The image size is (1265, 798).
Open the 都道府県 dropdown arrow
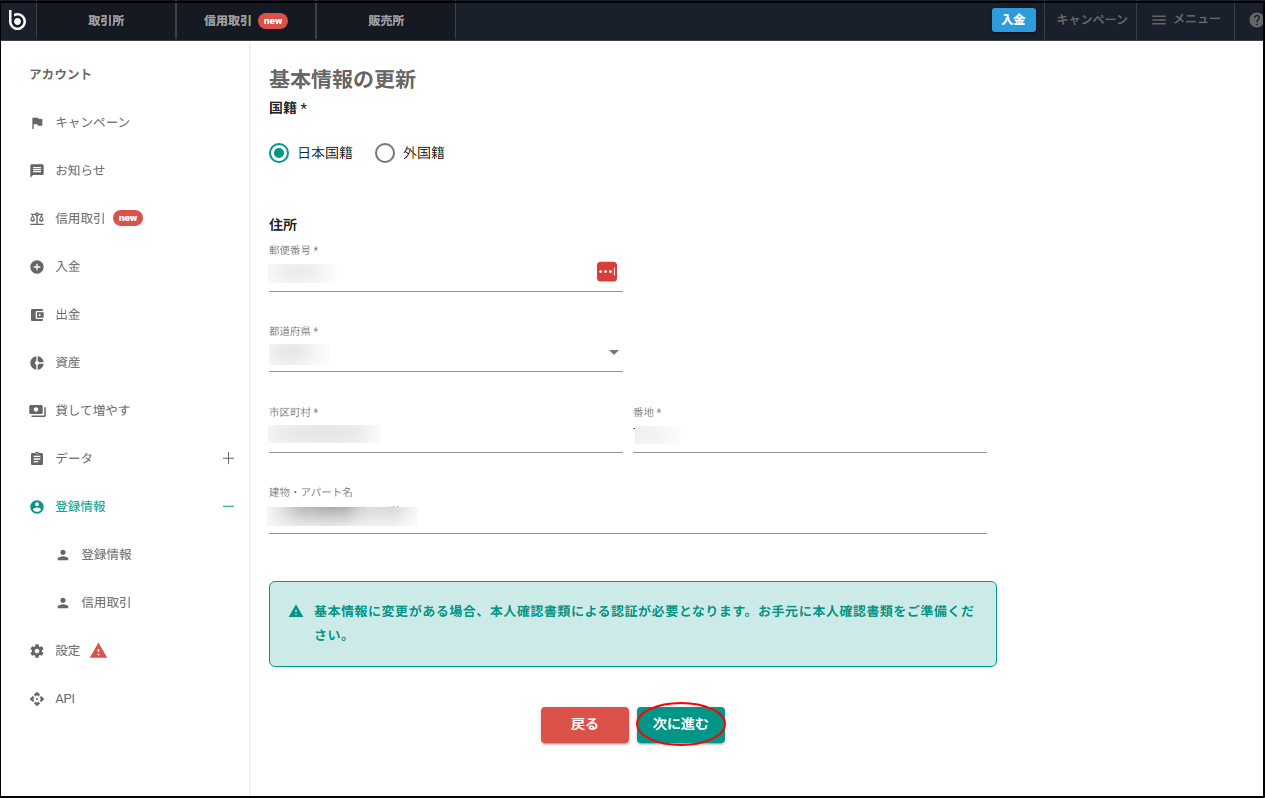point(614,352)
